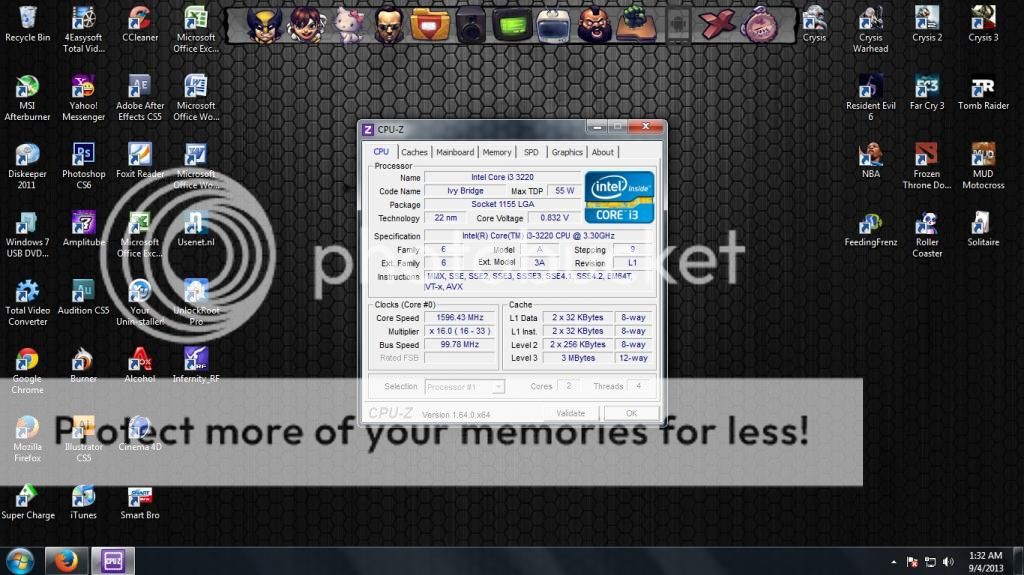This screenshot has width=1024, height=575.
Task: Open the volume tray icon
Action: (948, 562)
